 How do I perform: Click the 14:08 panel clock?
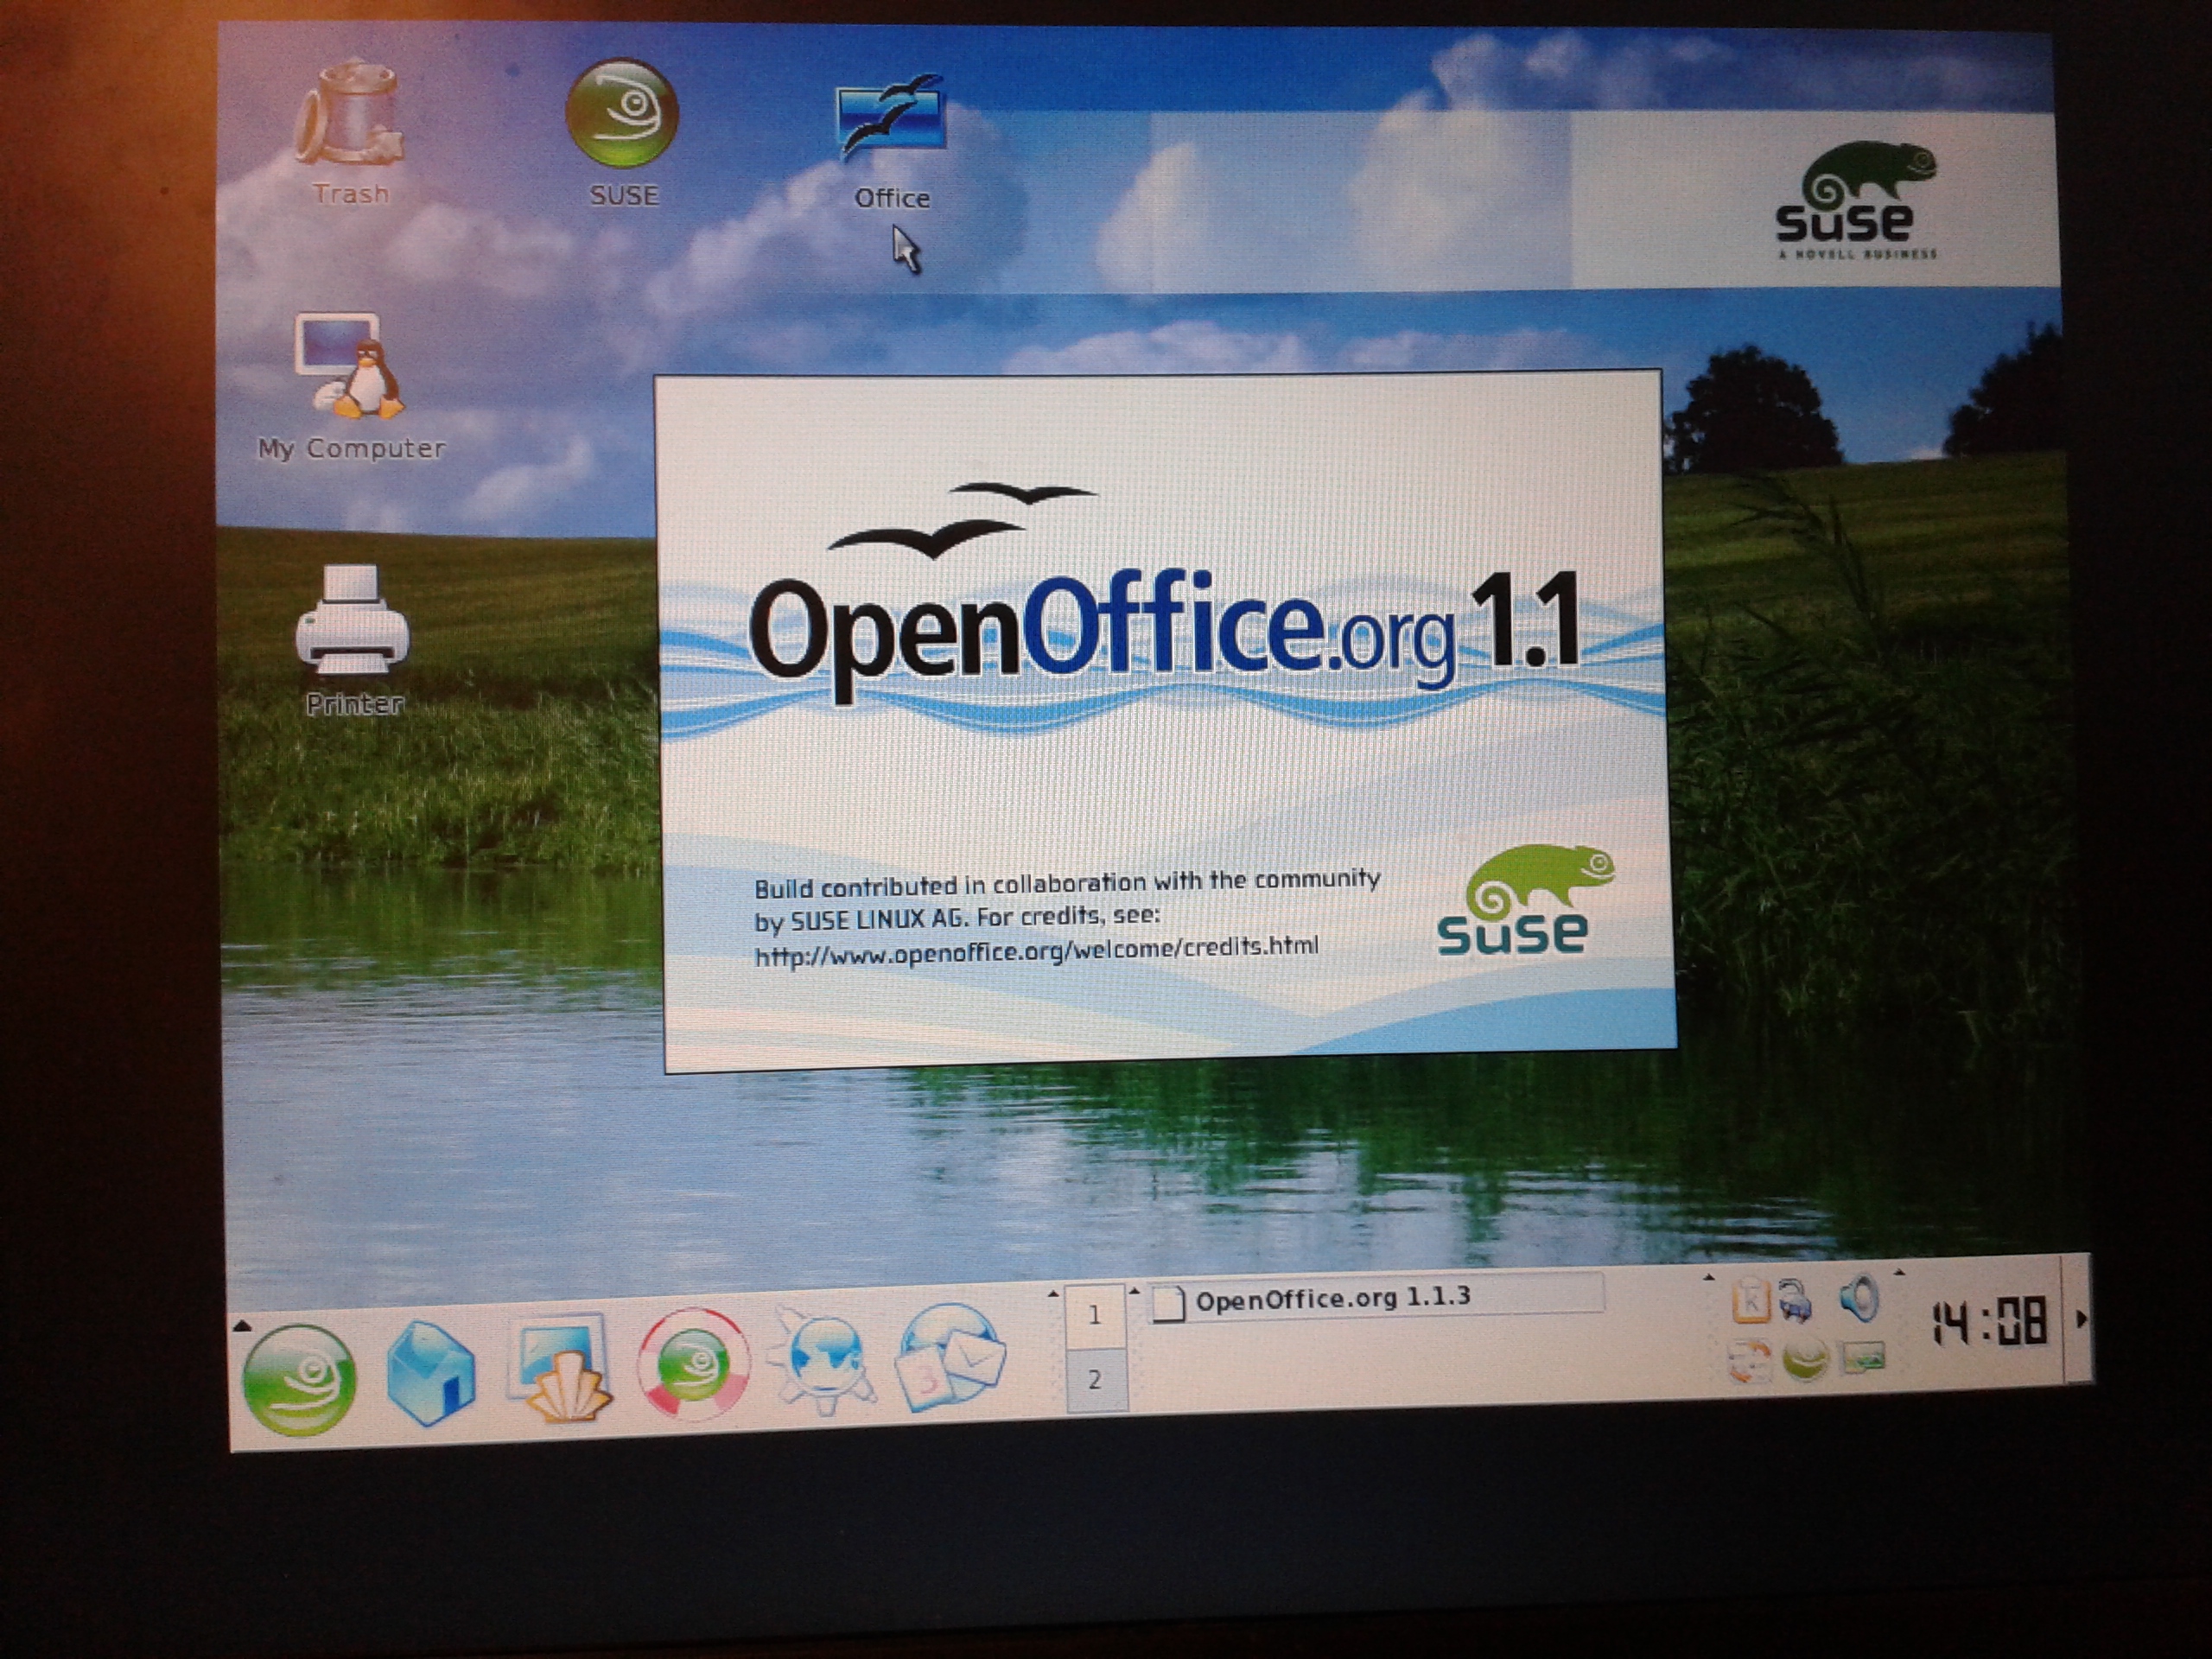[x=1988, y=1323]
